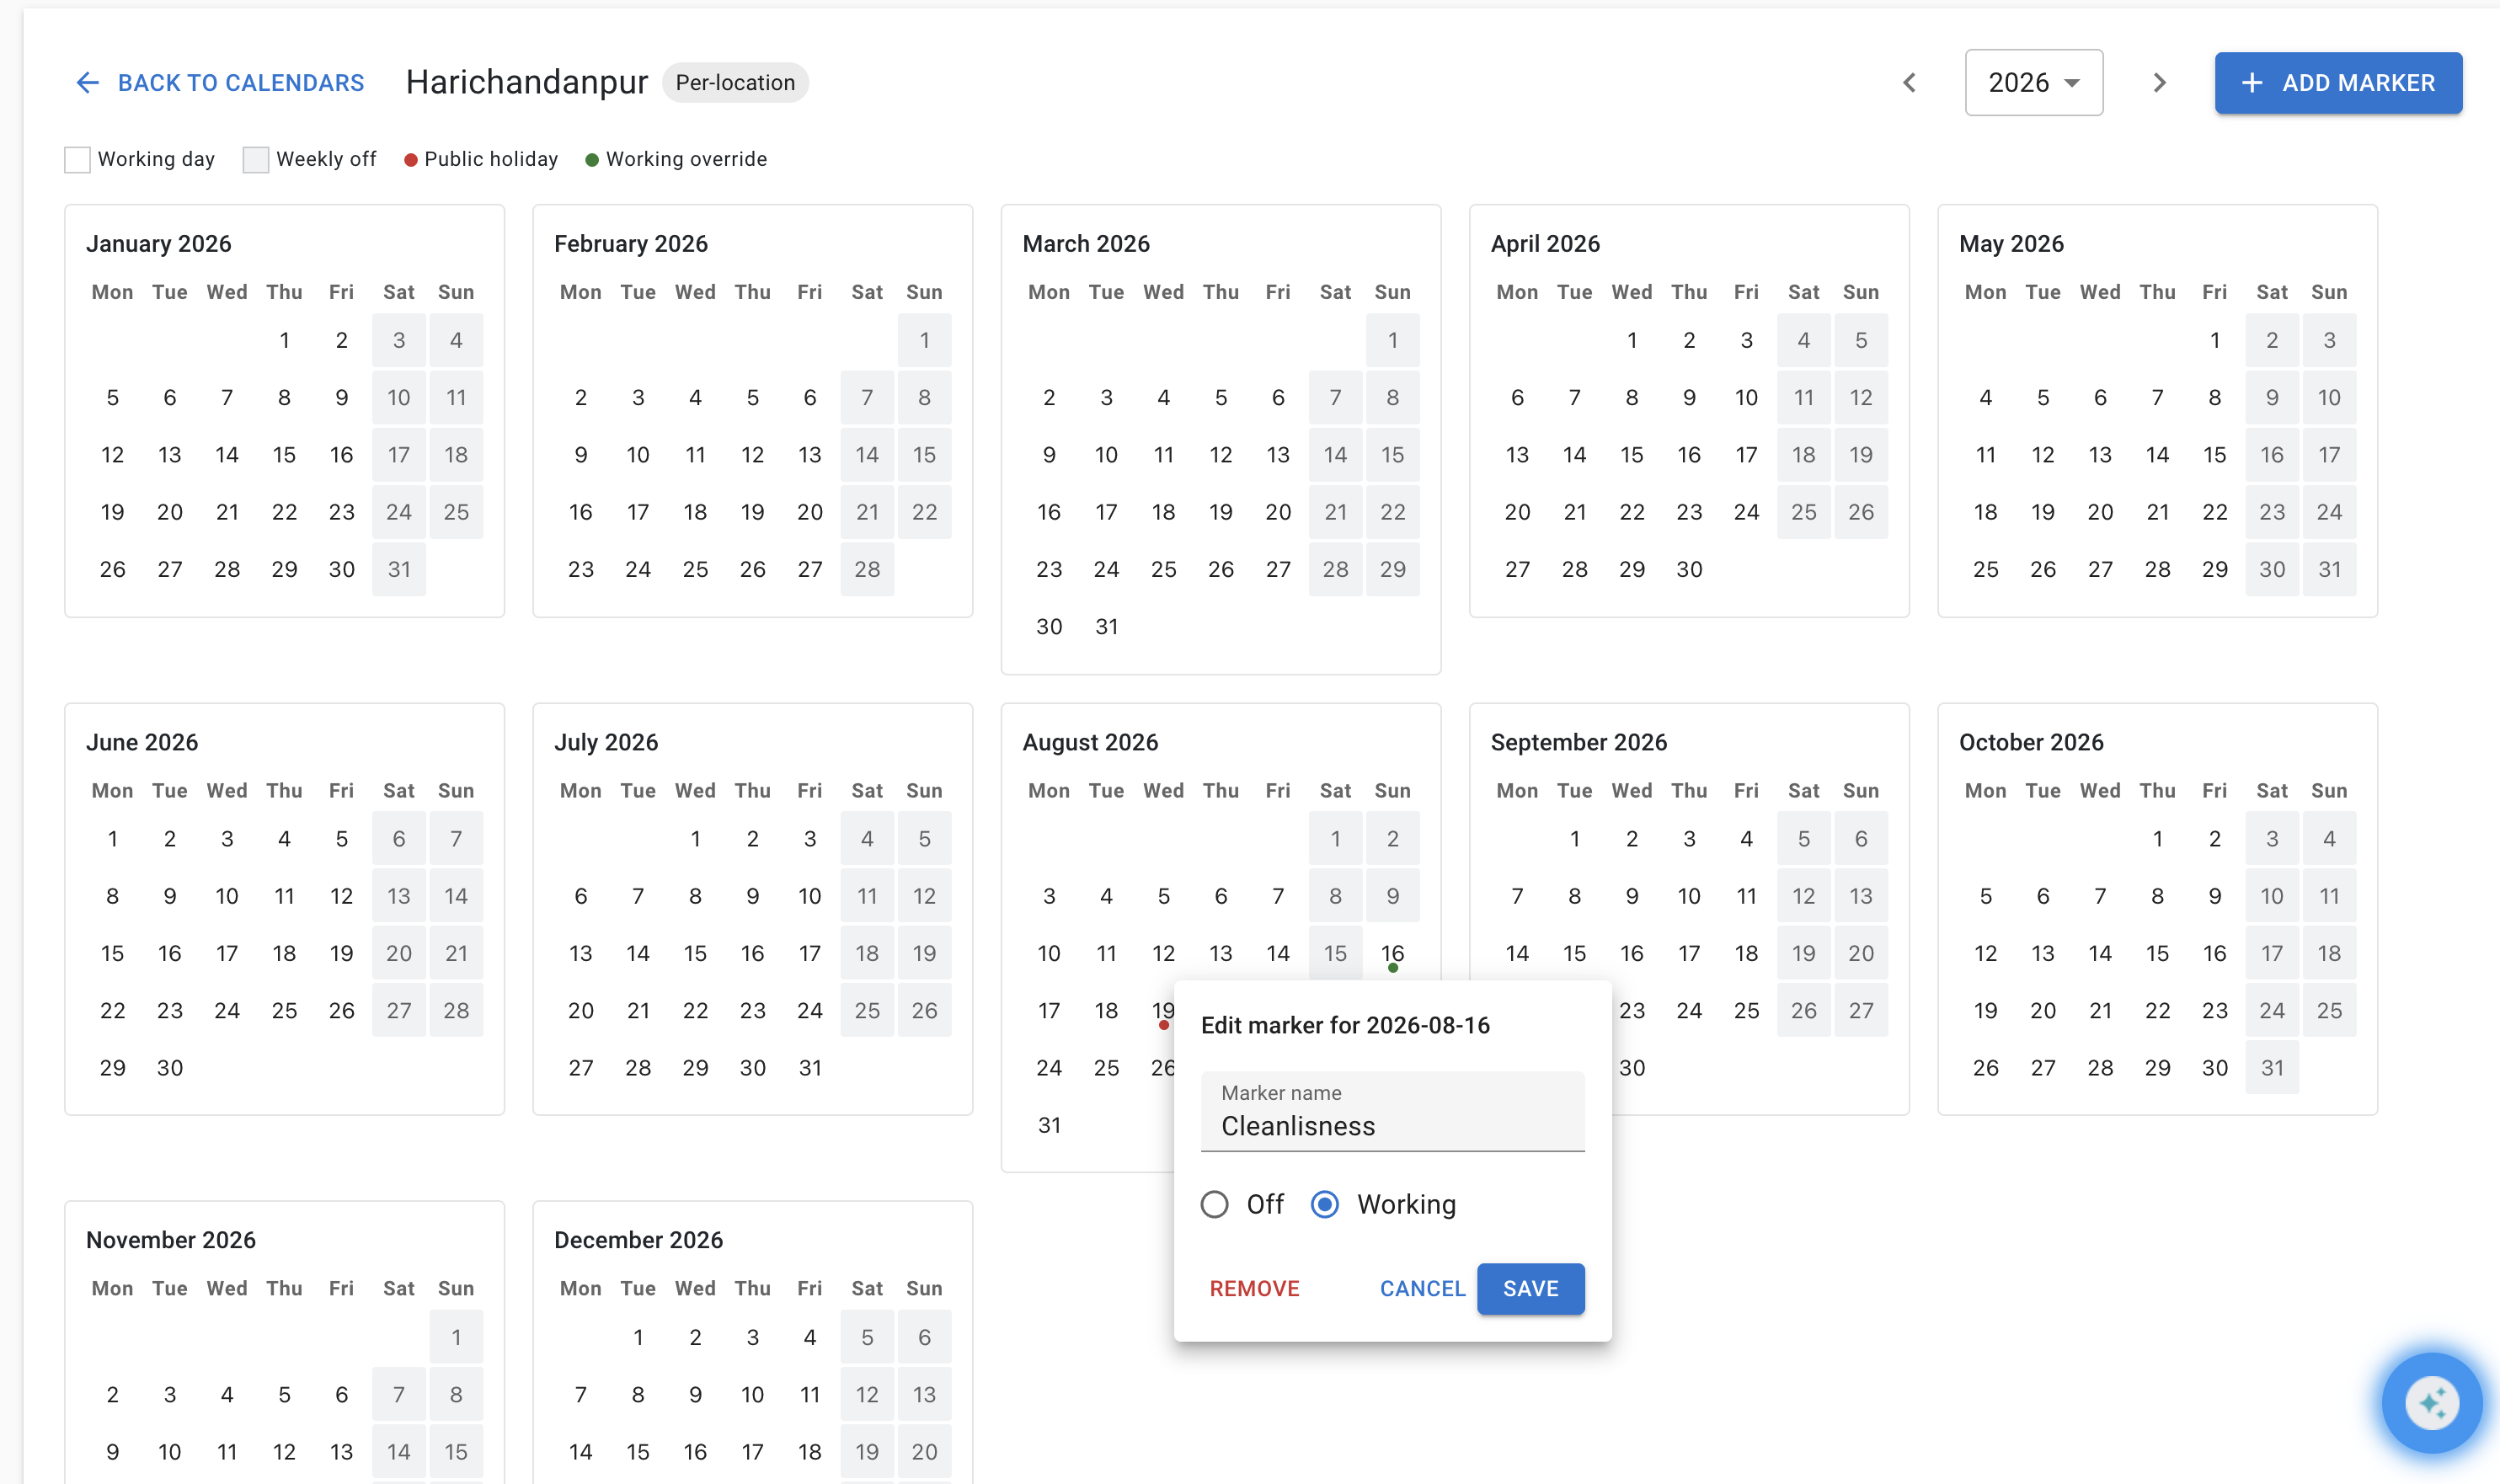Click the Weekly off legend swatch
Viewport: 2500px width, 1484px height.
pos(255,160)
